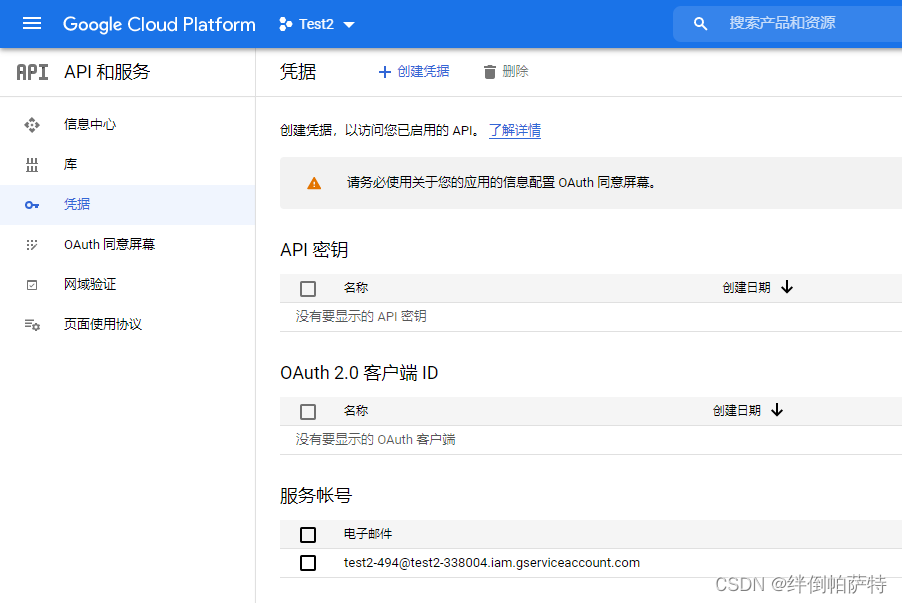902x603 pixels.
Task: Click the 页面使用协议 settings-list icon
Action: 32,325
